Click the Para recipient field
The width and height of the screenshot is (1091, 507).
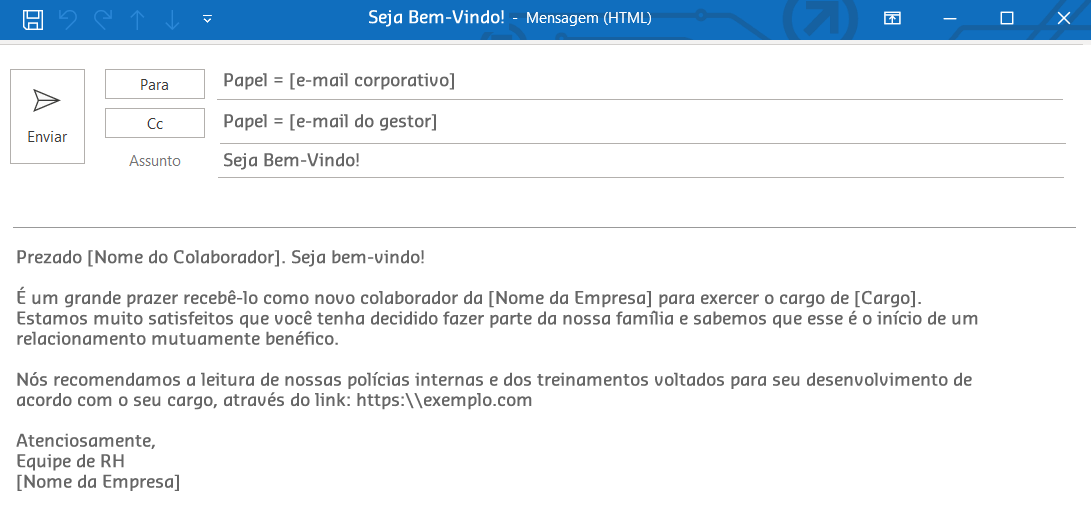pyautogui.click(x=640, y=81)
